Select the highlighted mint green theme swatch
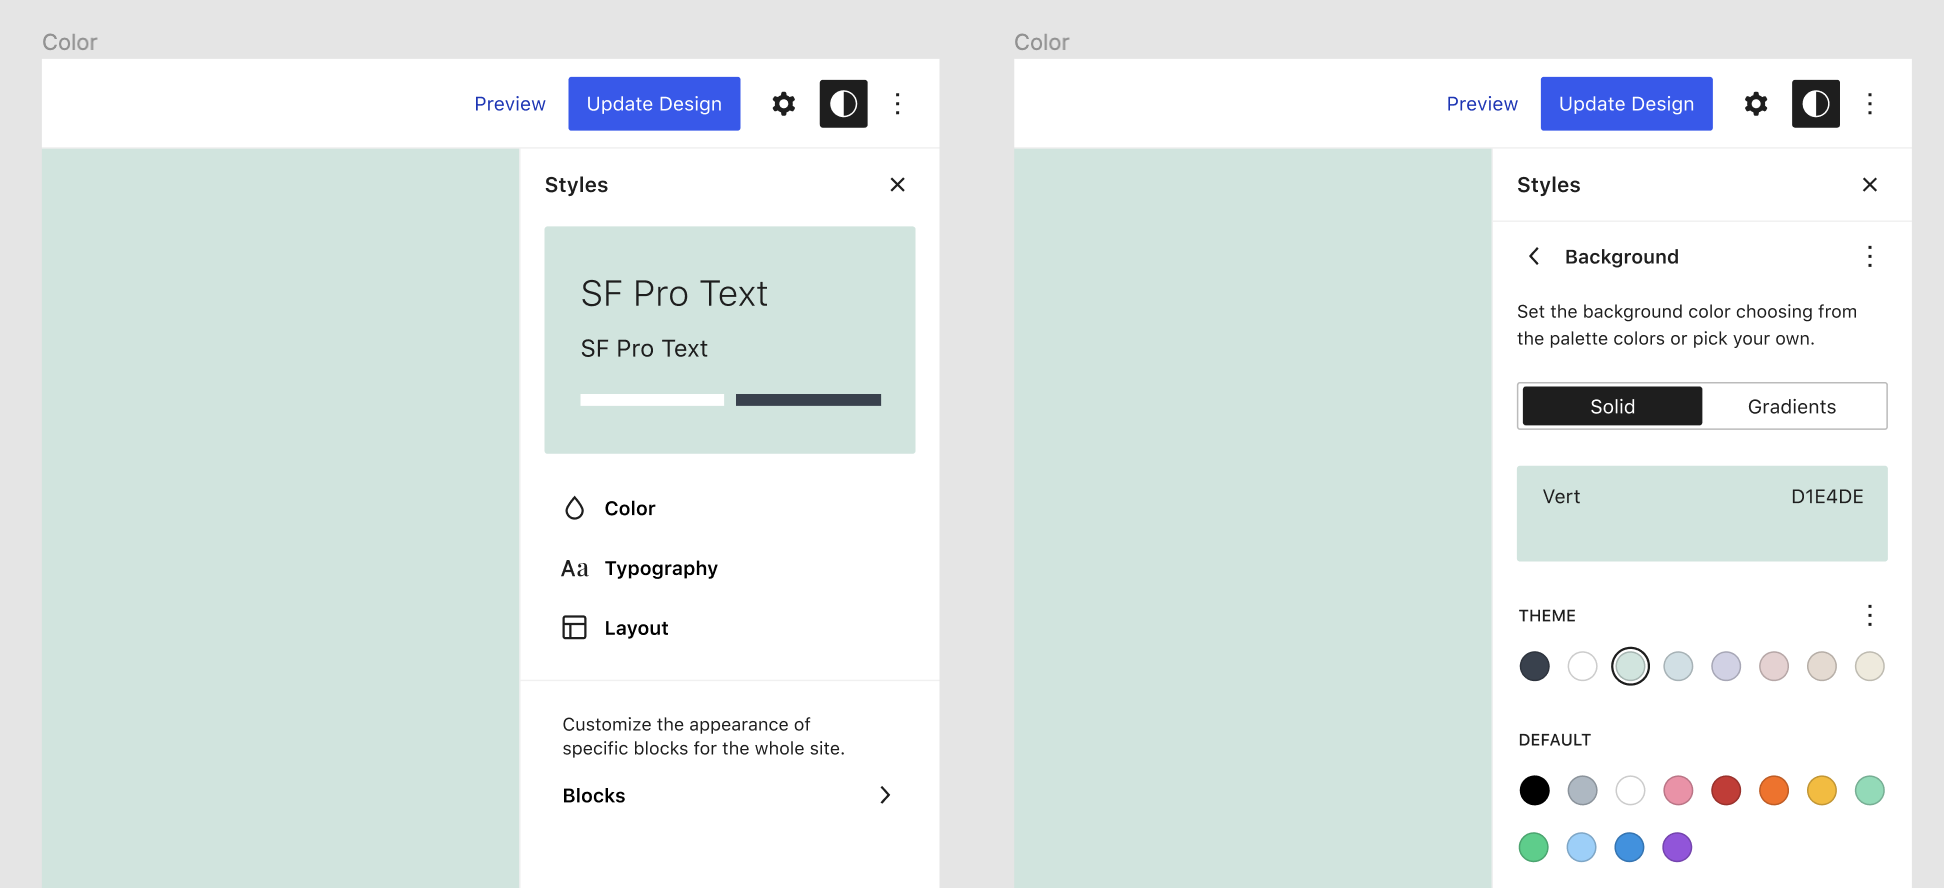1944x888 pixels. 1630,666
